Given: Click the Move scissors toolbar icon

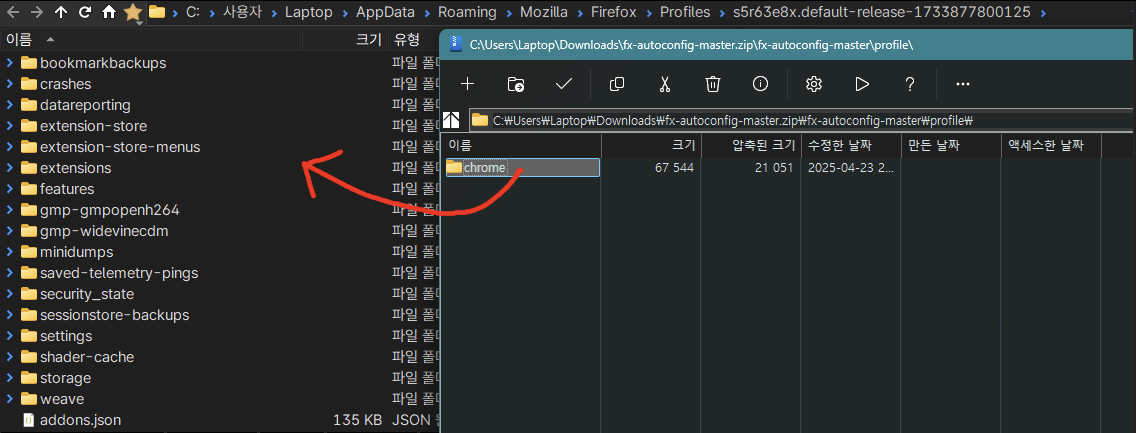Looking at the screenshot, I should pos(664,84).
